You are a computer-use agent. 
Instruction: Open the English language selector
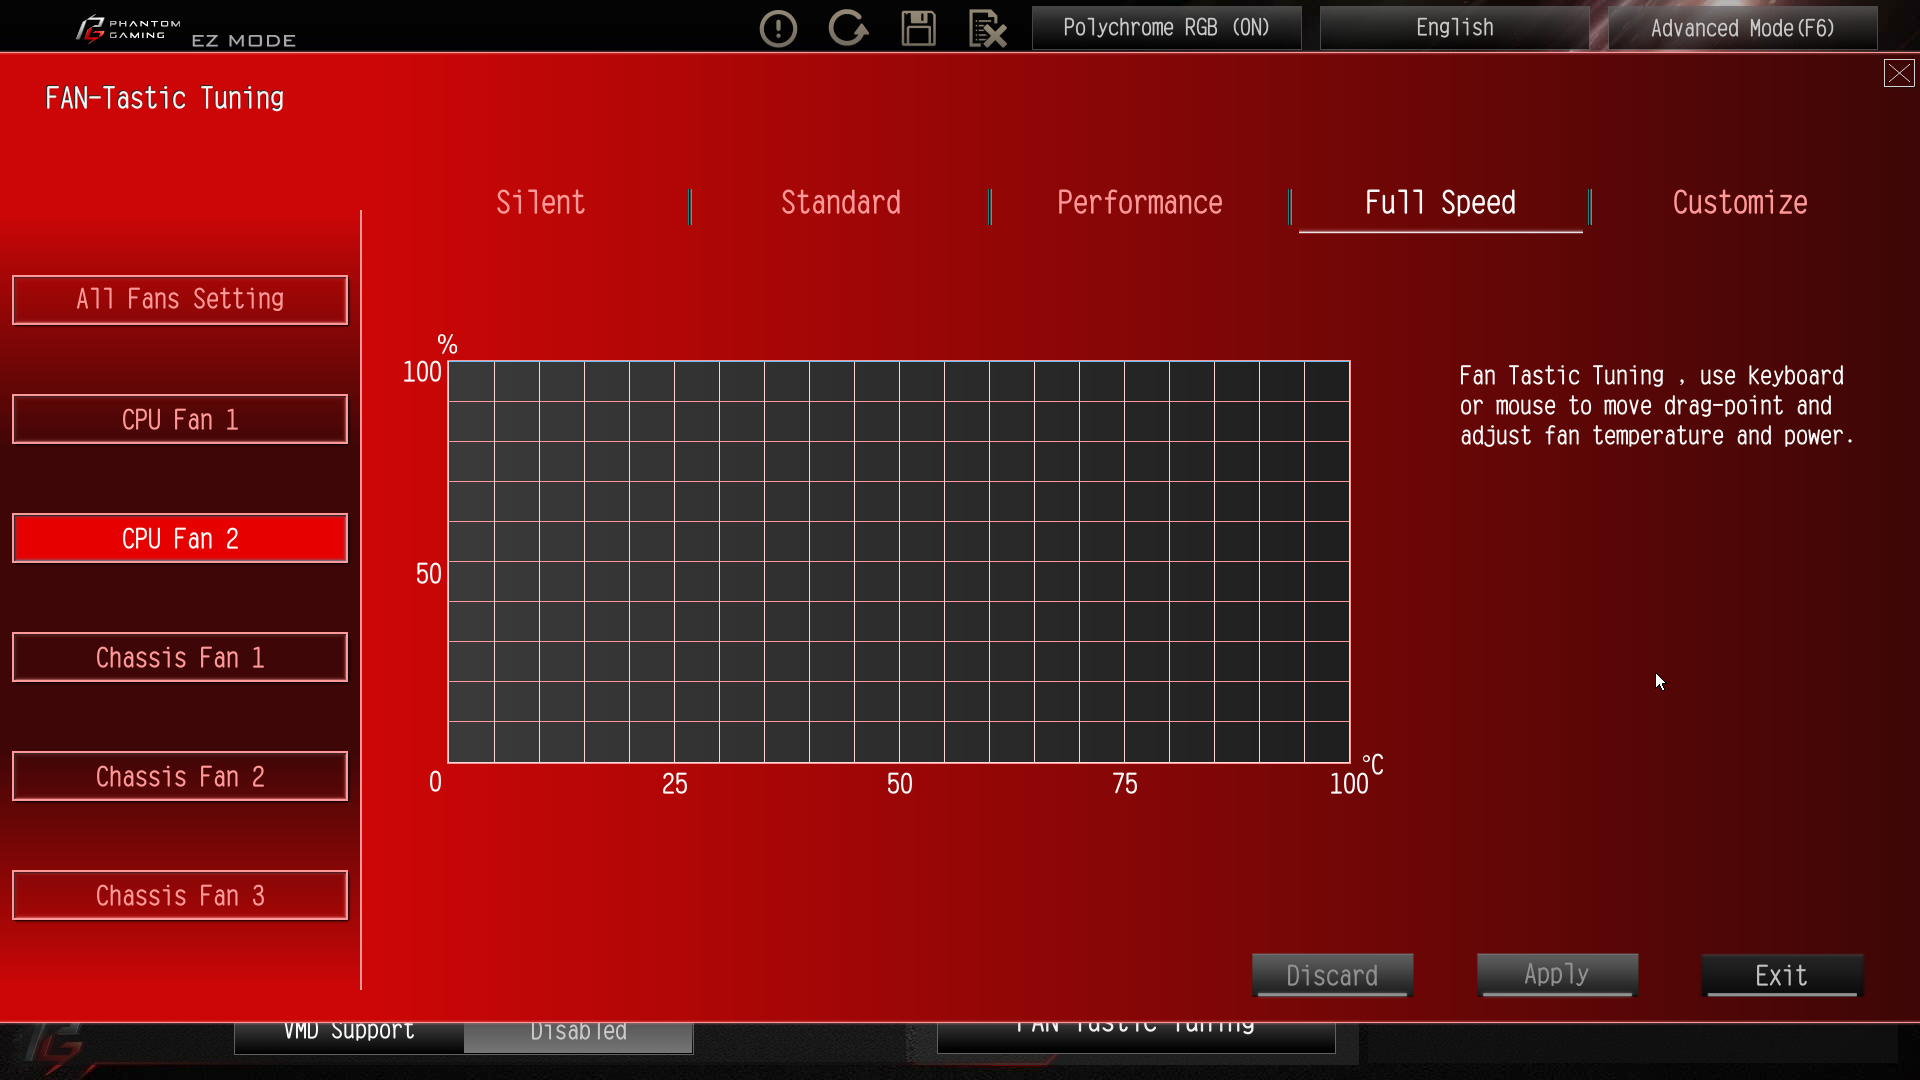click(x=1454, y=28)
